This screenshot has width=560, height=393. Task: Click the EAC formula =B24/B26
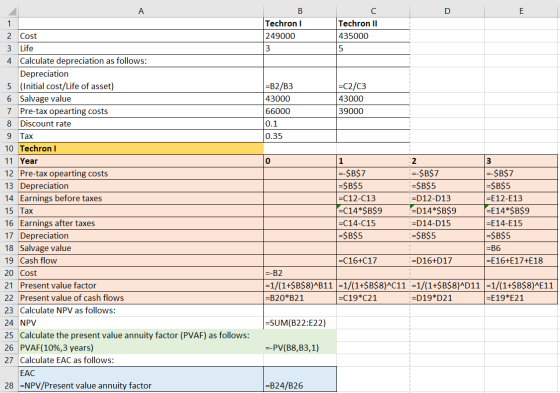pyautogui.click(x=300, y=379)
